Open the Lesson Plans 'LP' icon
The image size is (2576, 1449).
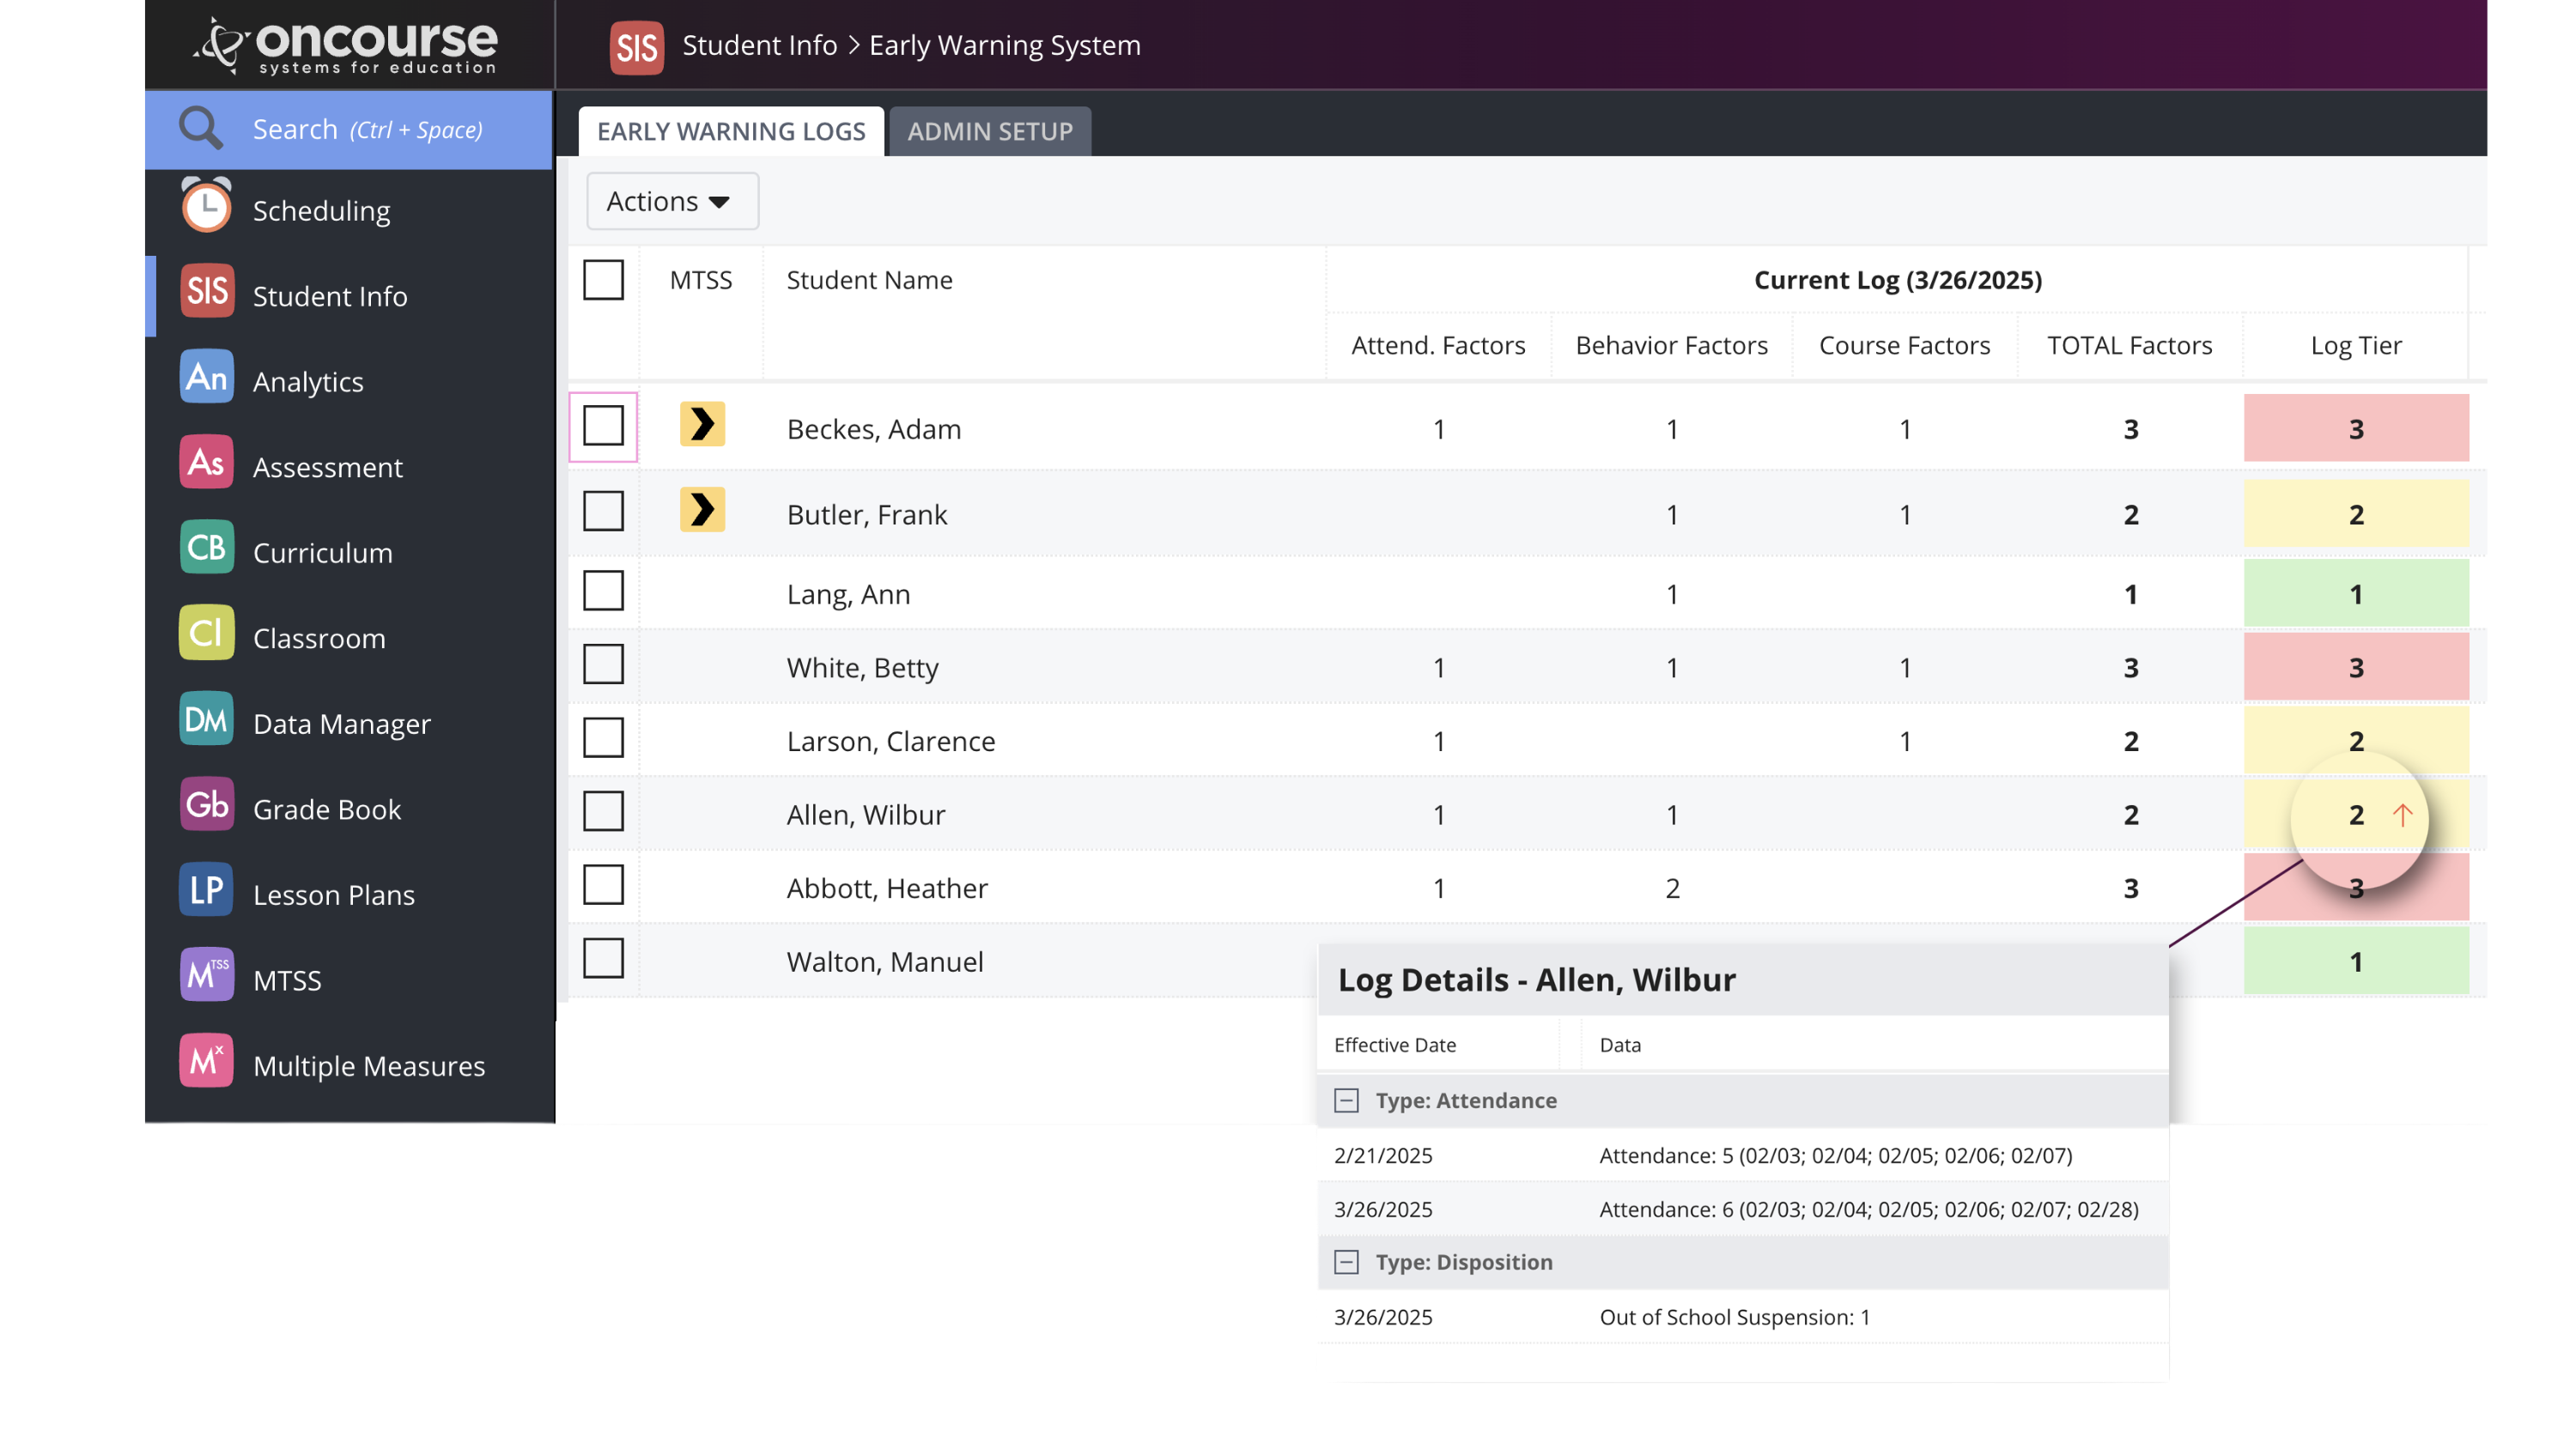coord(206,890)
